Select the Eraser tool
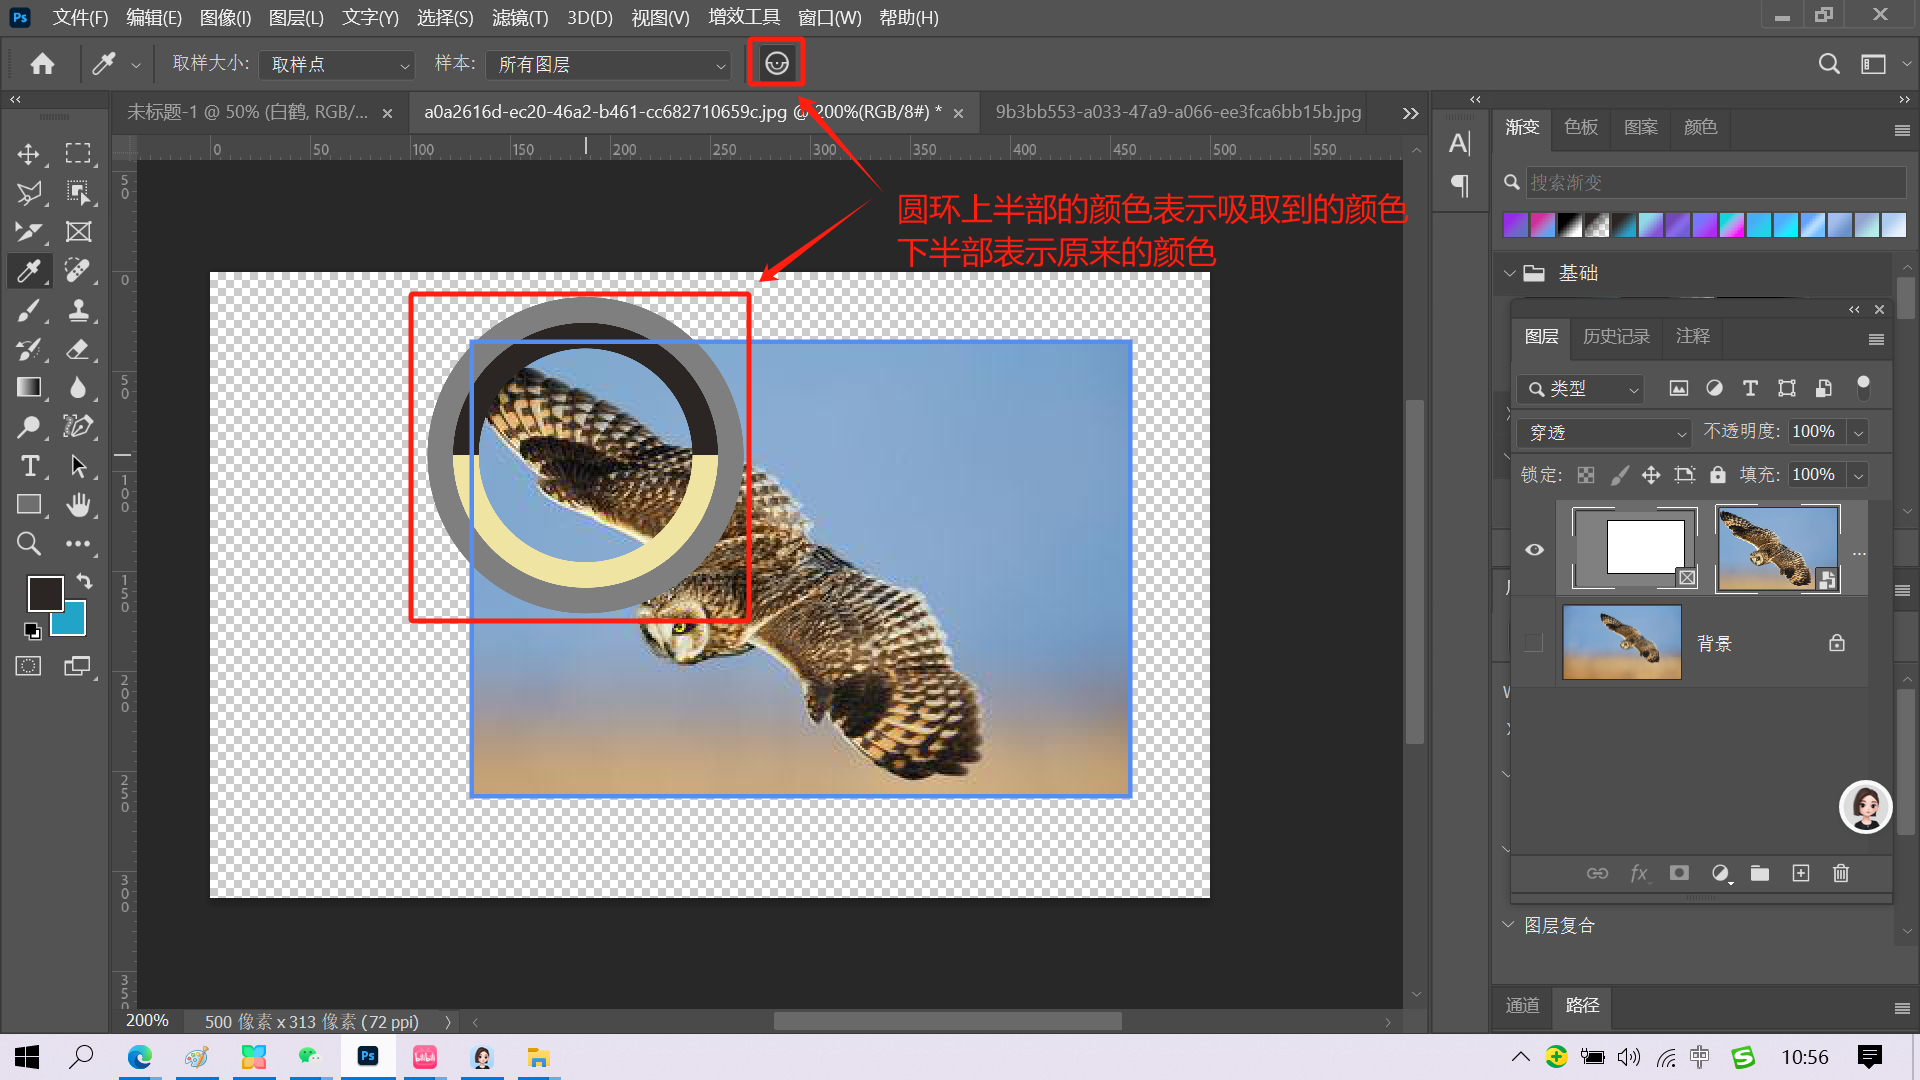The image size is (1920, 1080). tap(78, 350)
